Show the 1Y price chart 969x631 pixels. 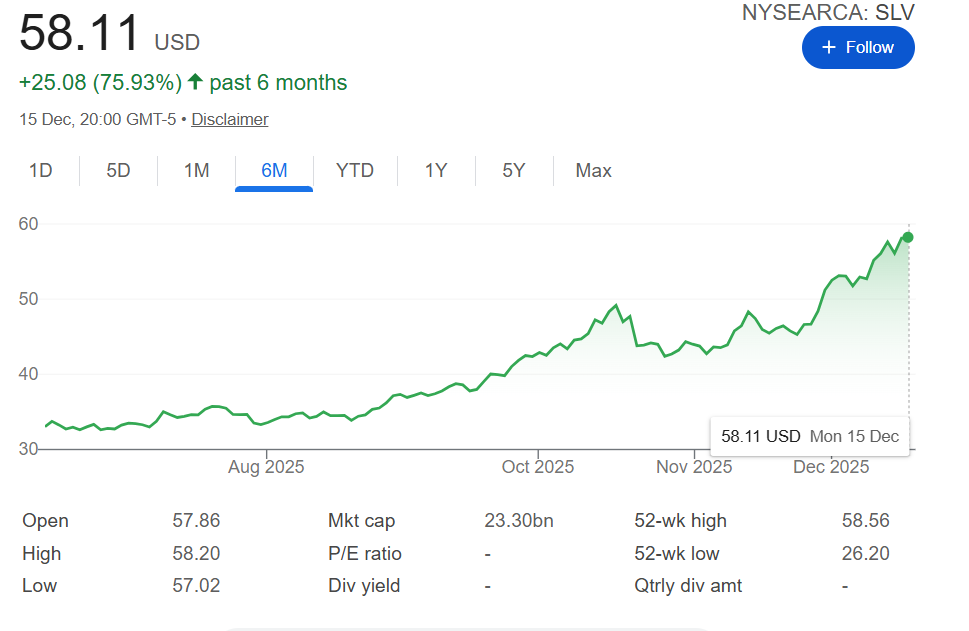point(436,171)
